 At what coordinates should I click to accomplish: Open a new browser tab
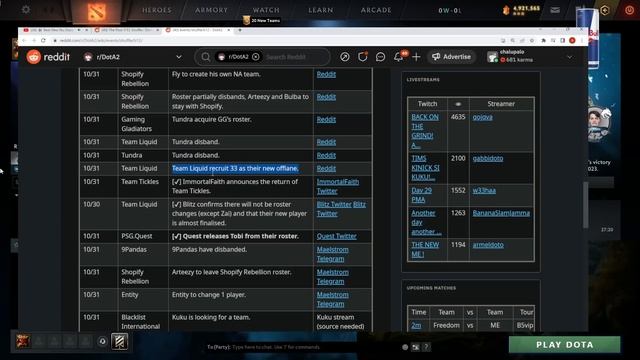coord(240,30)
